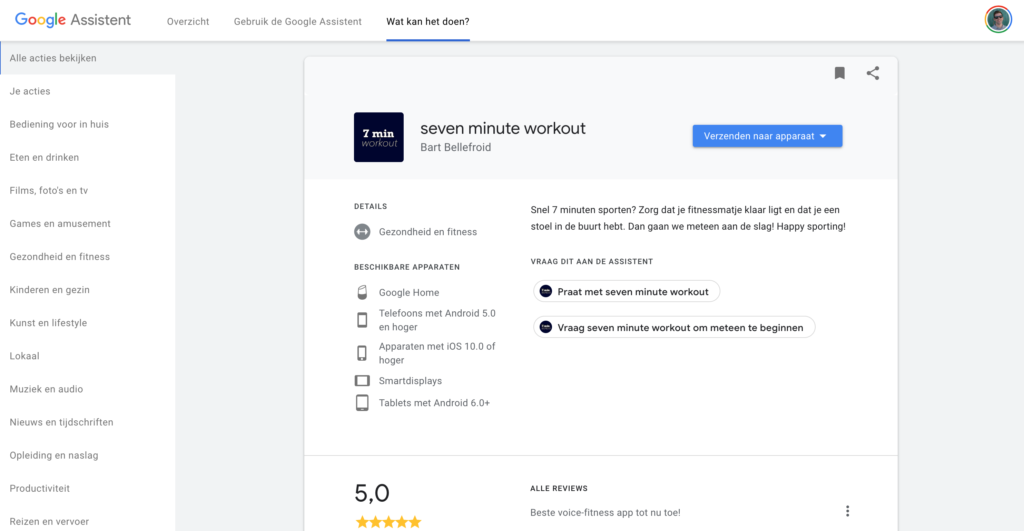The width and height of the screenshot is (1024, 531).
Task: Open Films, foto's en tv category
Action: 88,191
